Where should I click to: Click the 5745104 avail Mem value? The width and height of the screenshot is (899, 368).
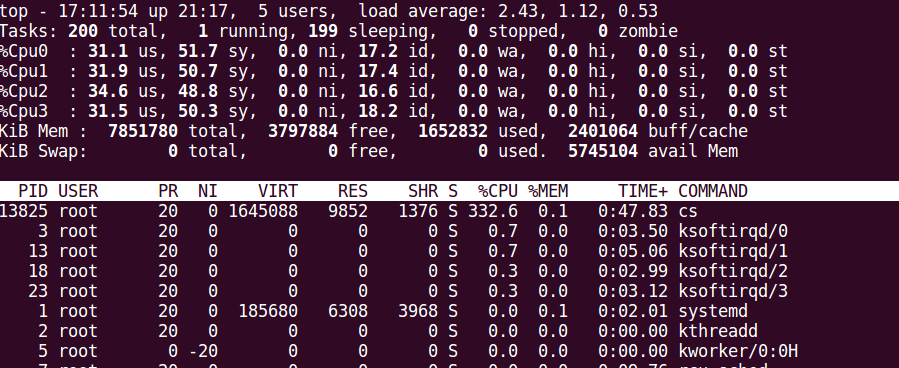603,151
